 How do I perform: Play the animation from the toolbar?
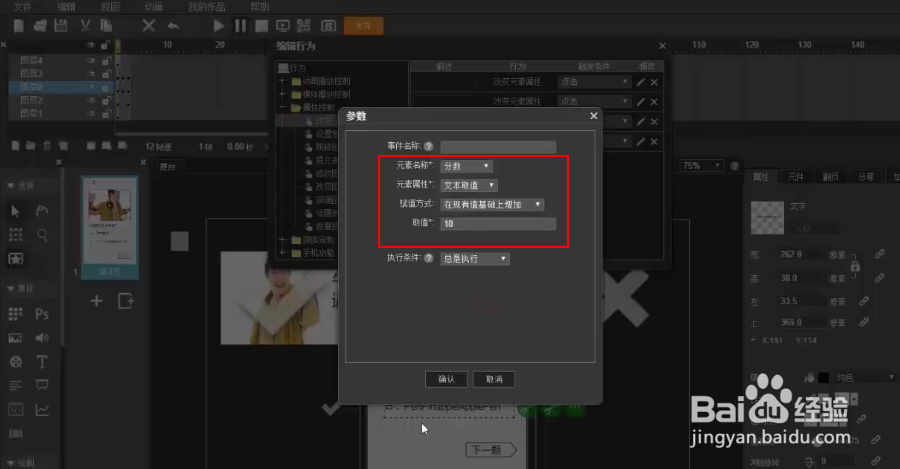tap(218, 26)
